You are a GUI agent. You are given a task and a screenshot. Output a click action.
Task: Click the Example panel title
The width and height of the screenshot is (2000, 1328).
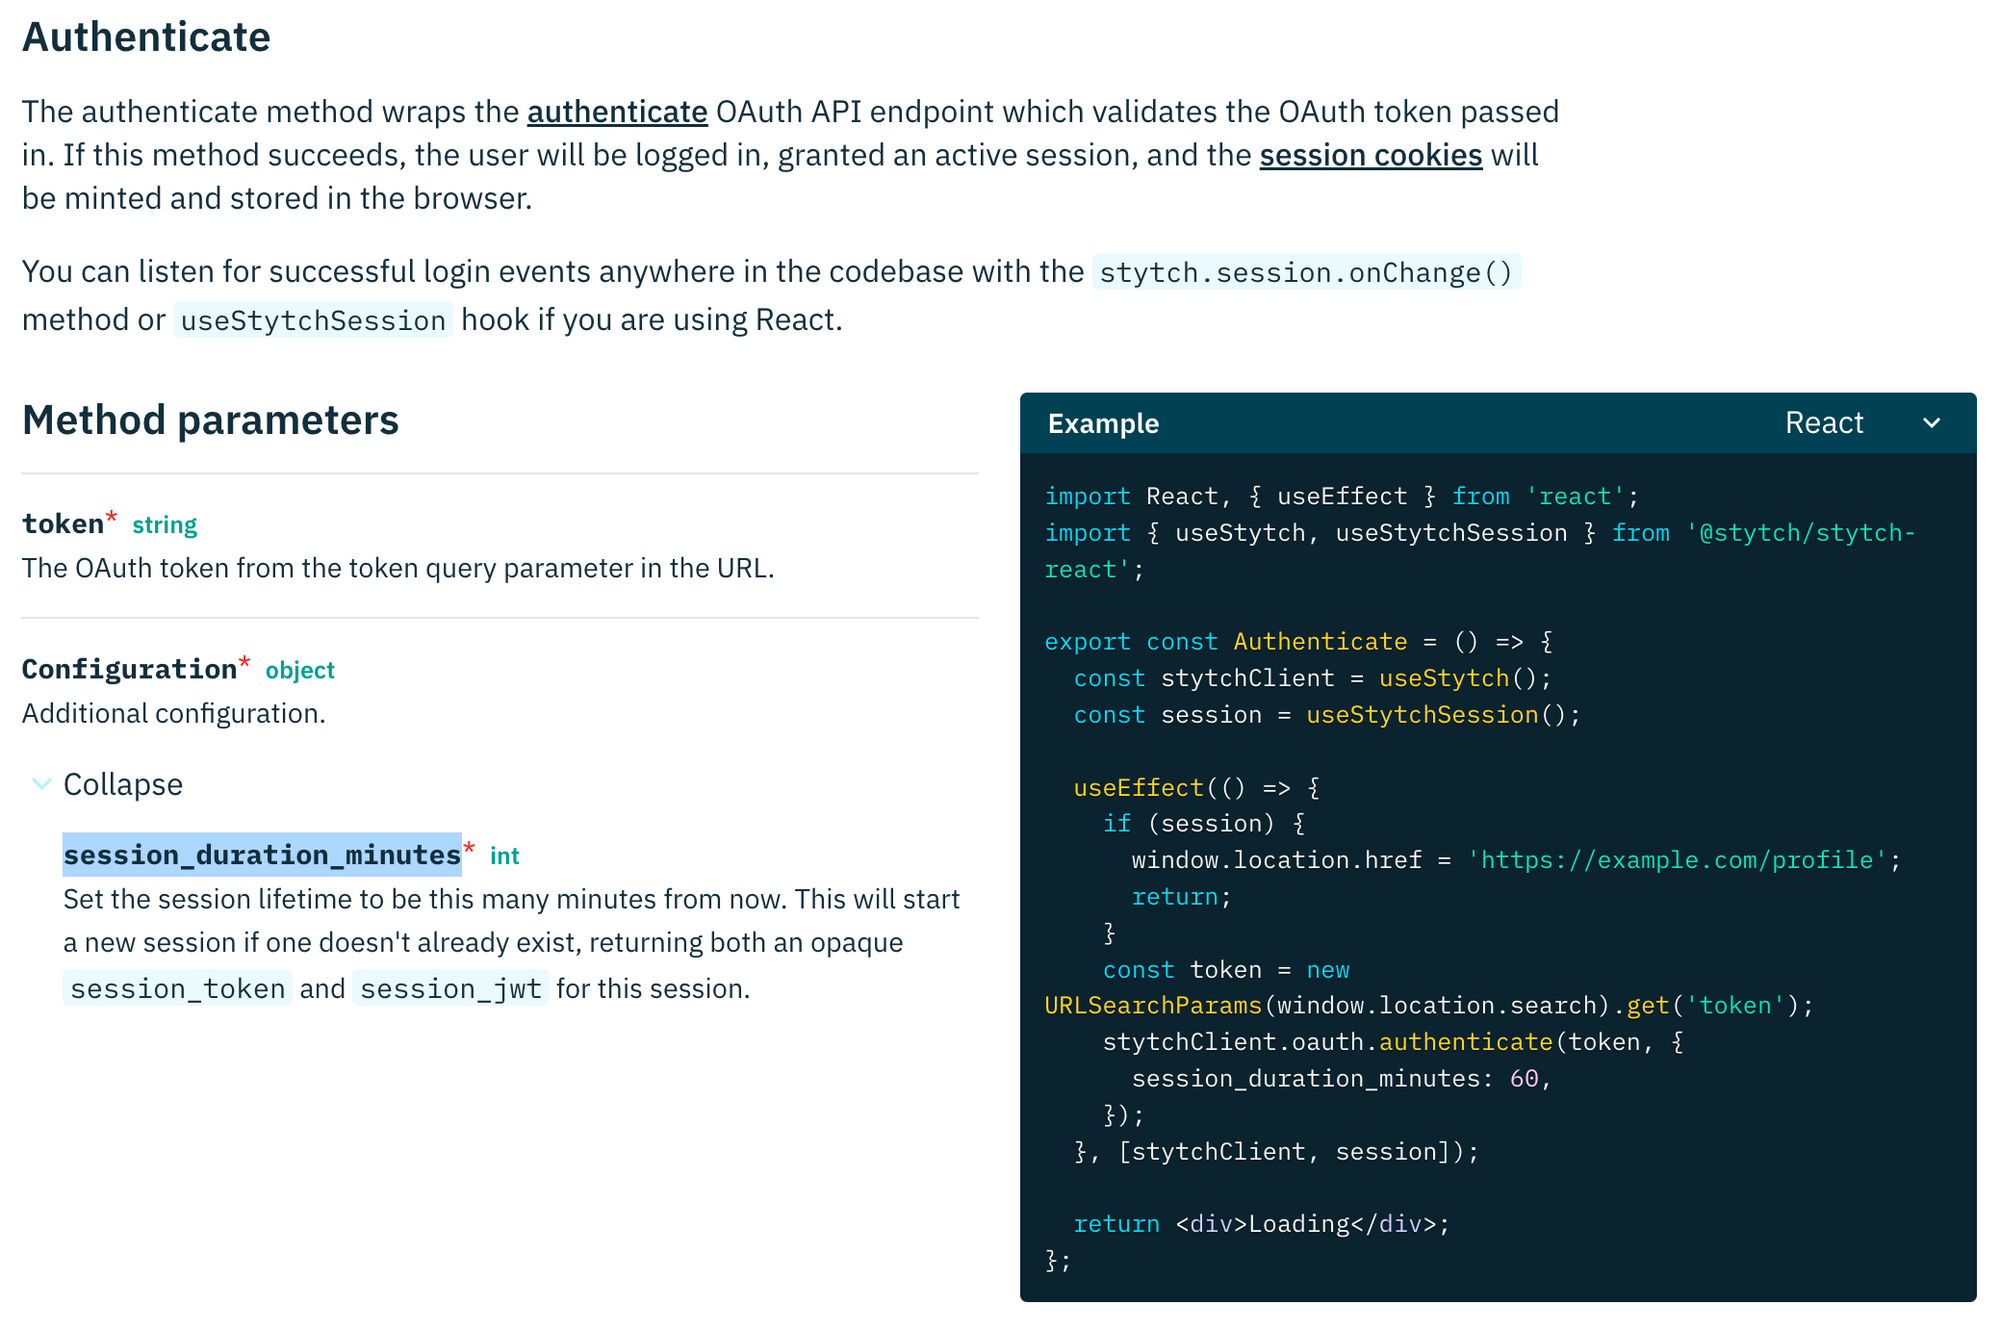pyautogui.click(x=1103, y=423)
